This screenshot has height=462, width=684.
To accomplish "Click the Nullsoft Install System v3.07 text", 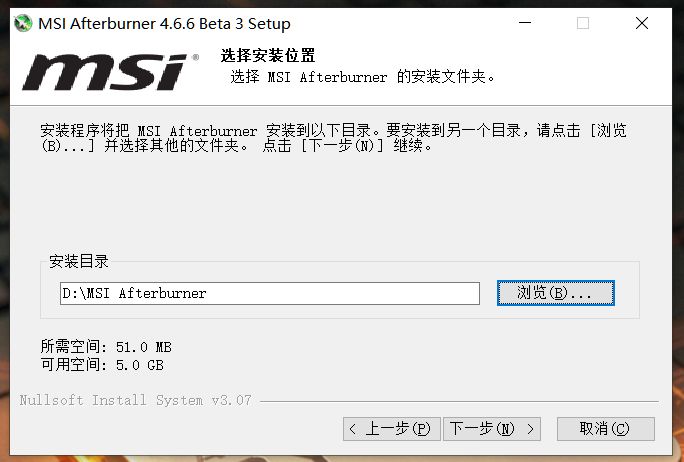I will coord(135,400).
